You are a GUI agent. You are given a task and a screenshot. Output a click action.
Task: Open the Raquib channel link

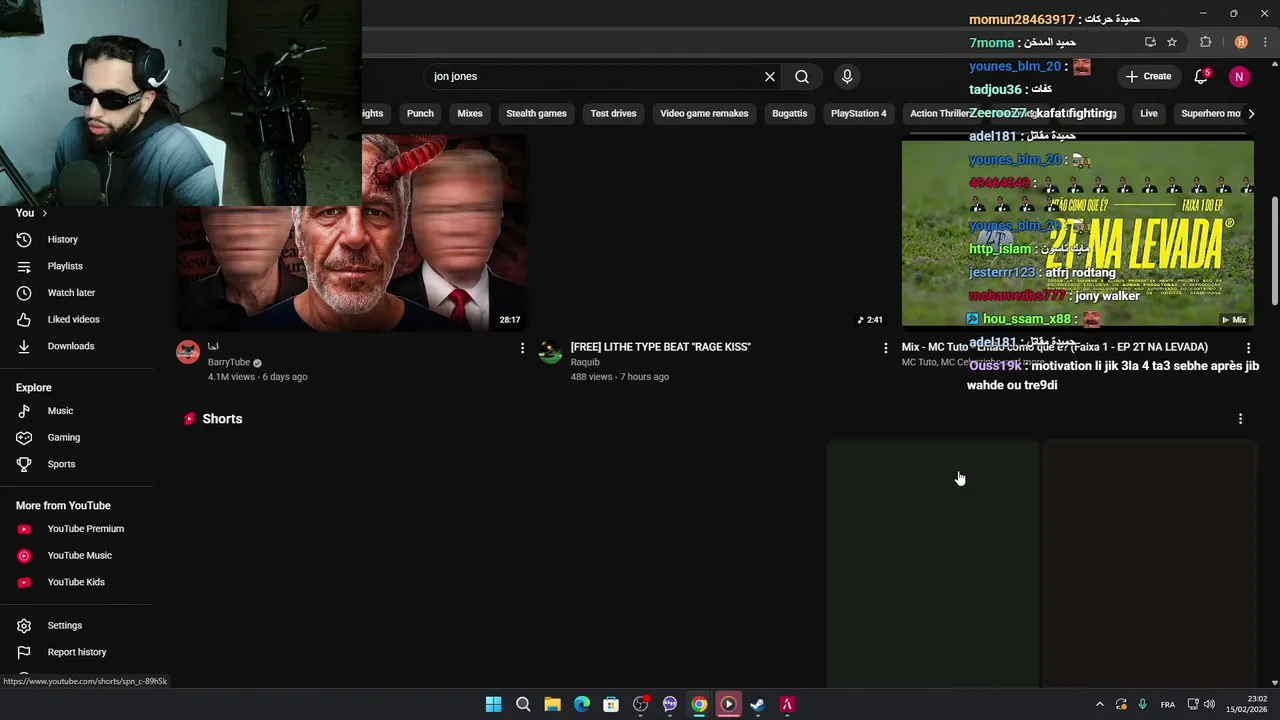pos(585,363)
